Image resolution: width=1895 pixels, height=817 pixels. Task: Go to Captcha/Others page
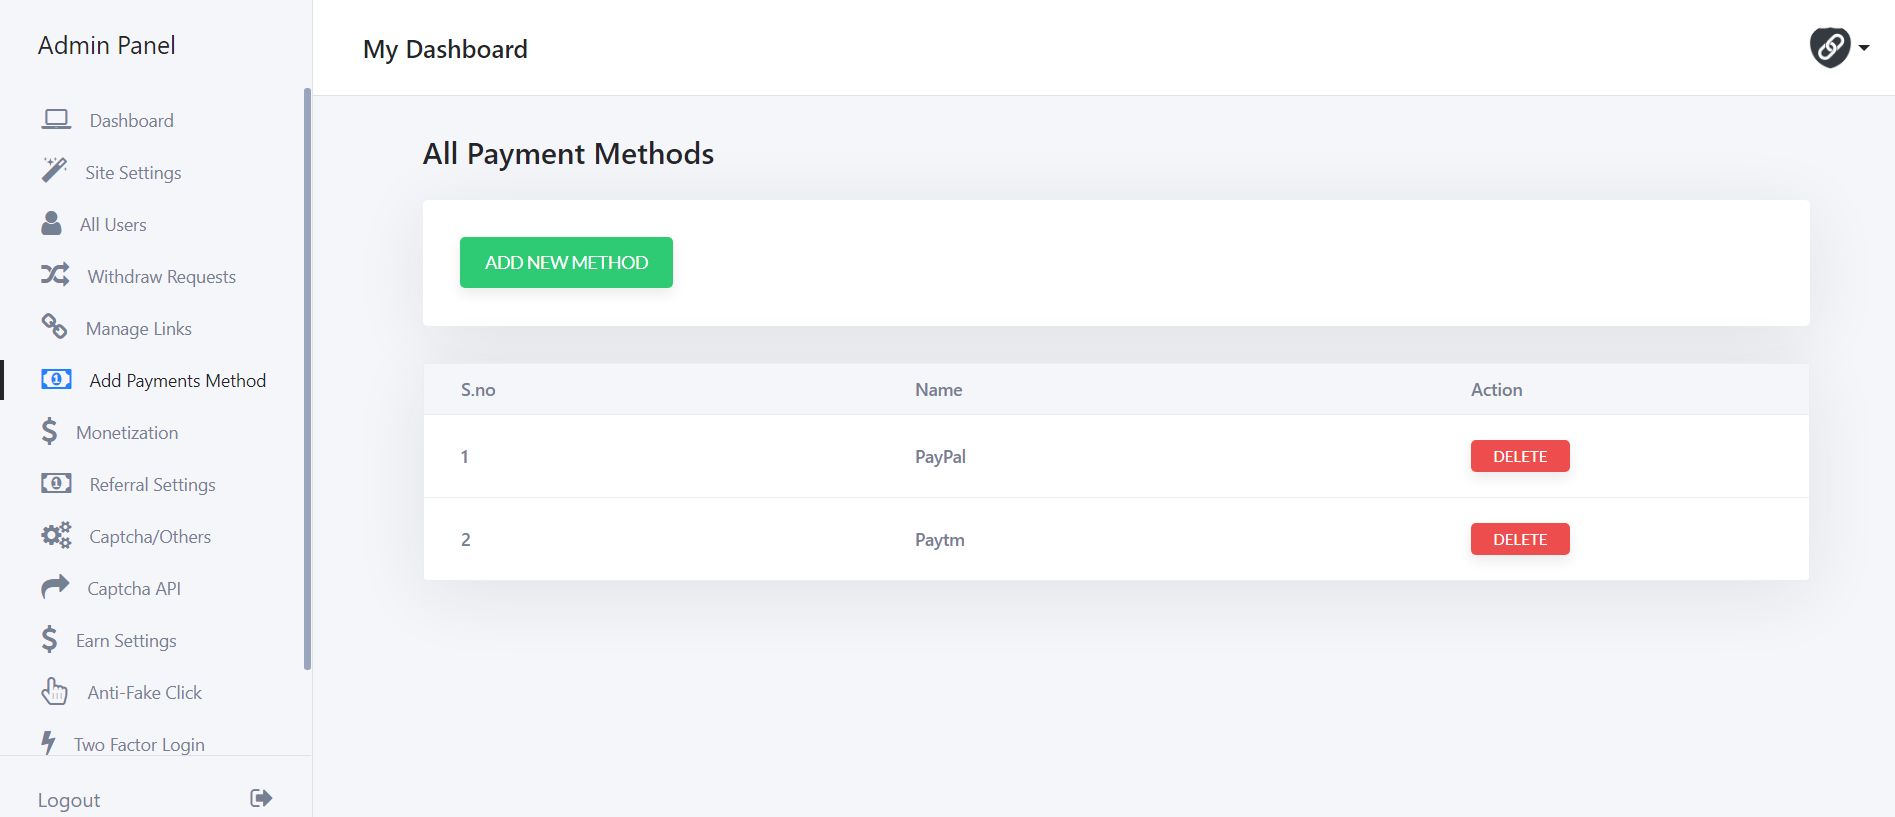[x=150, y=537]
